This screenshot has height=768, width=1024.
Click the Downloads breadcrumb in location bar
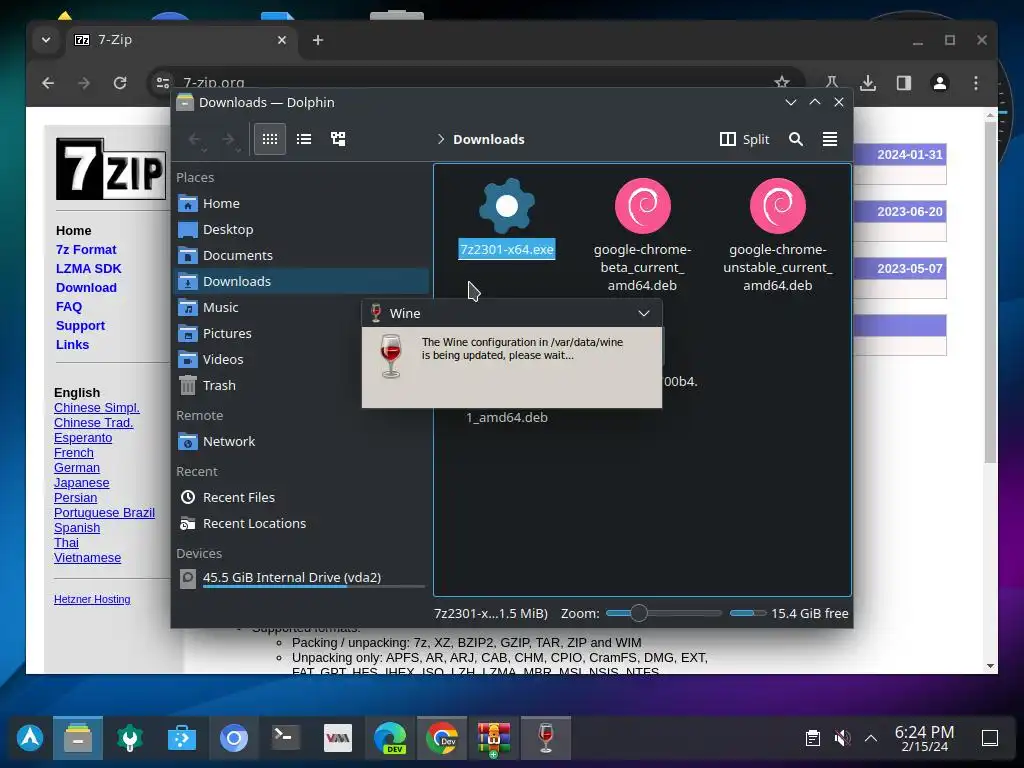[x=488, y=139]
